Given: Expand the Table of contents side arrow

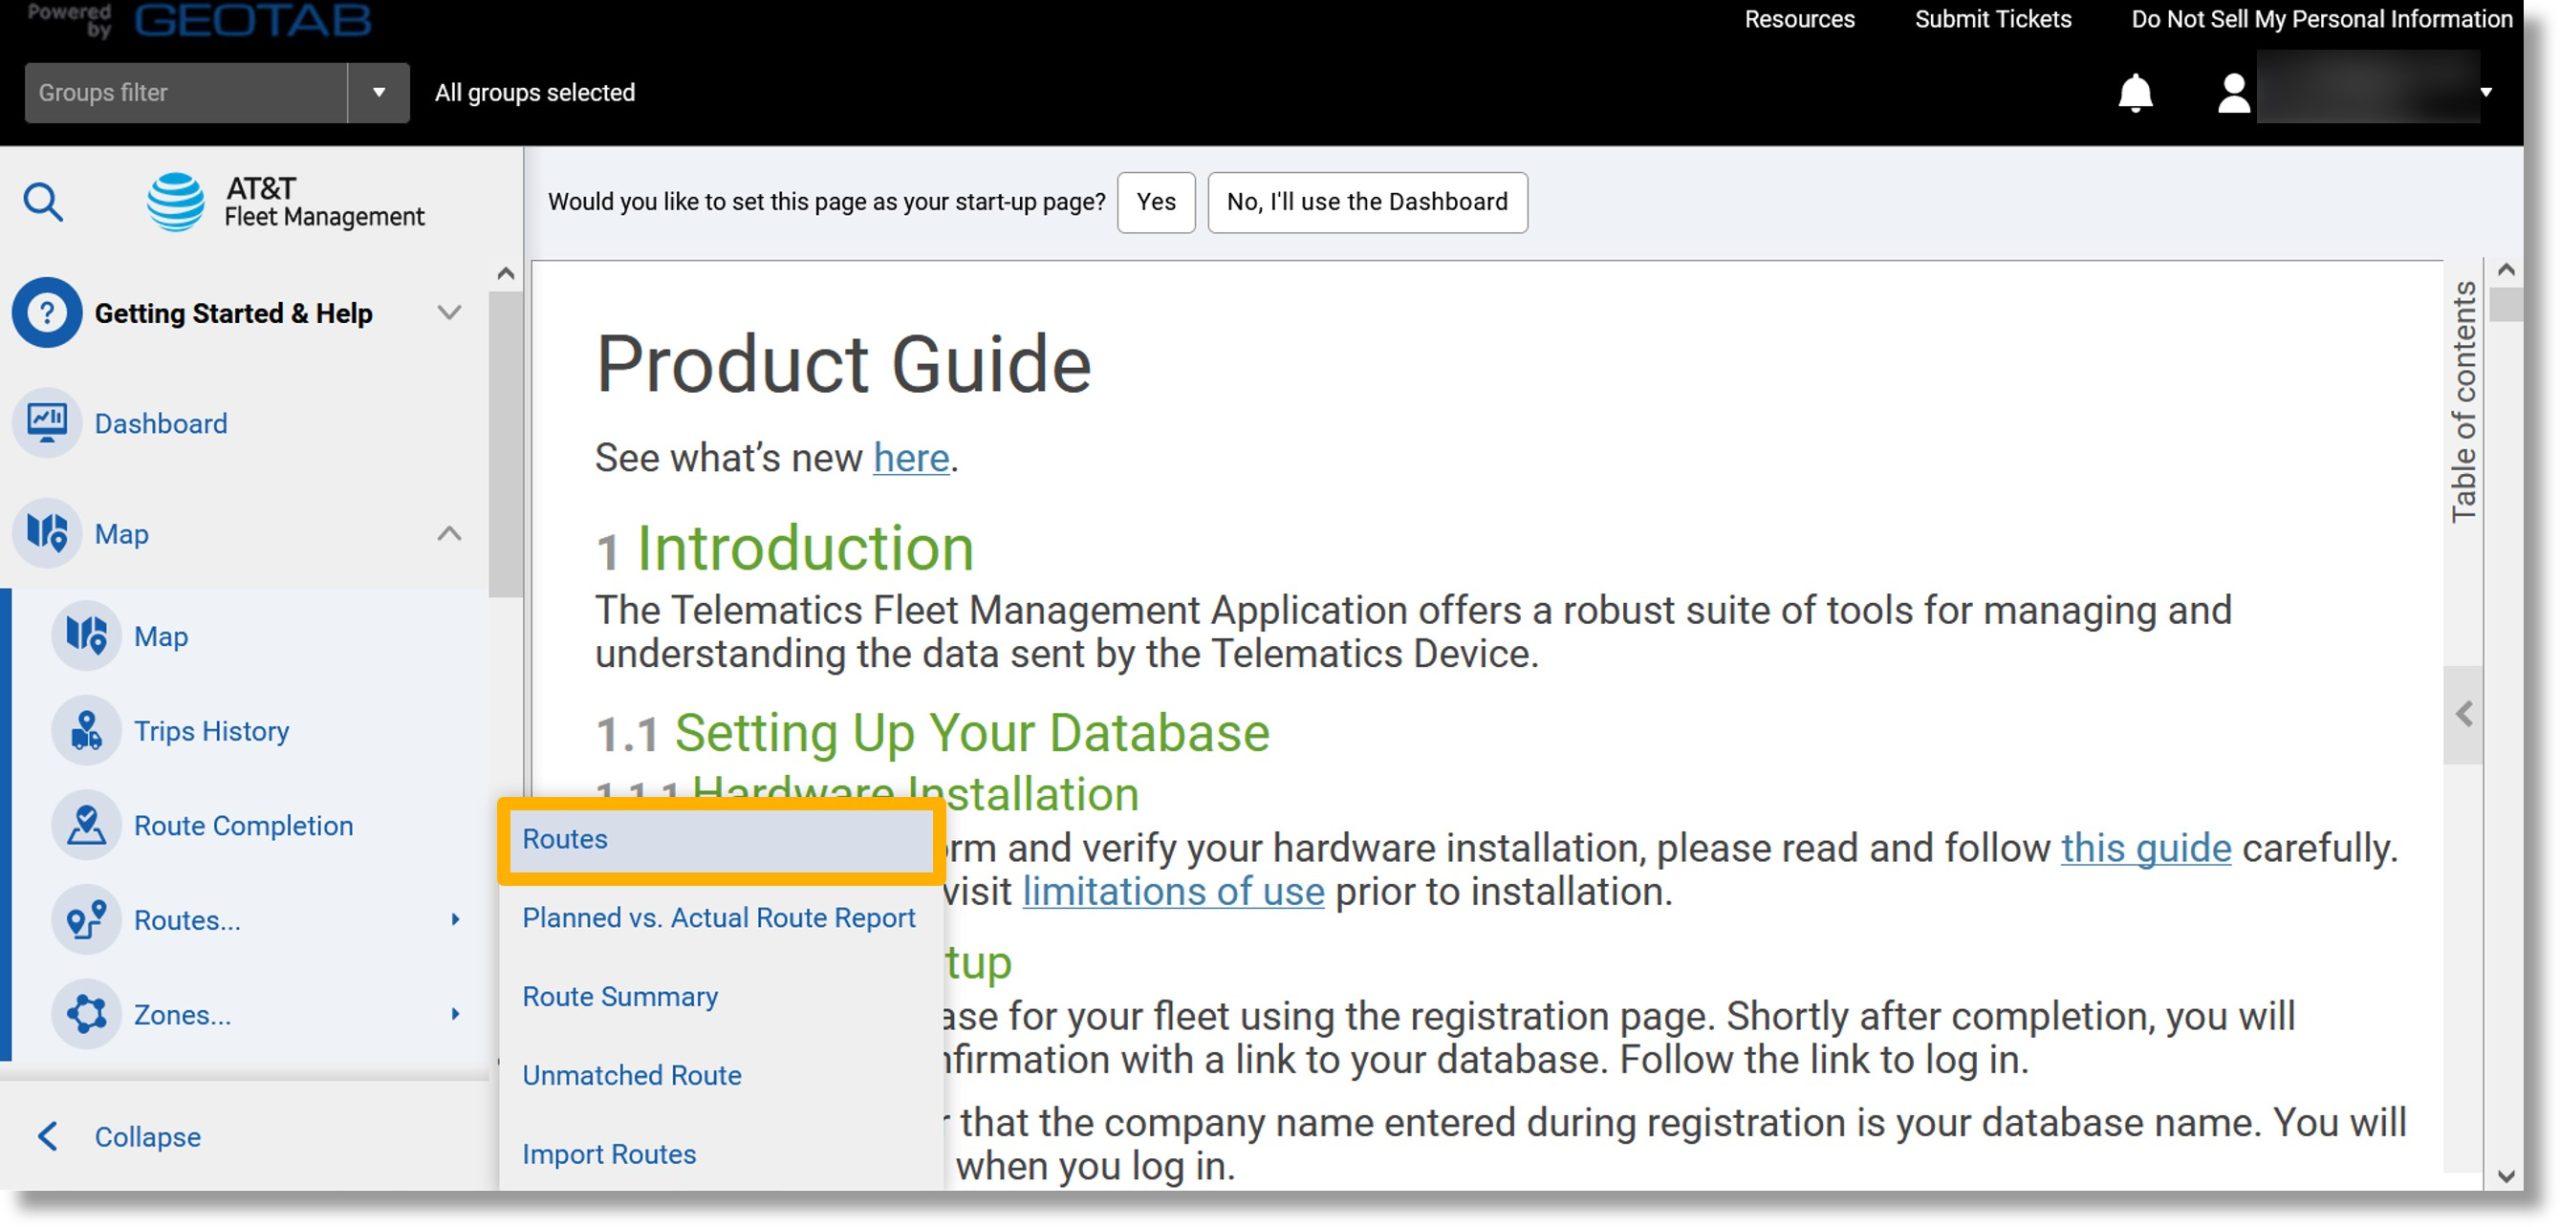Looking at the screenshot, I should point(2463,714).
